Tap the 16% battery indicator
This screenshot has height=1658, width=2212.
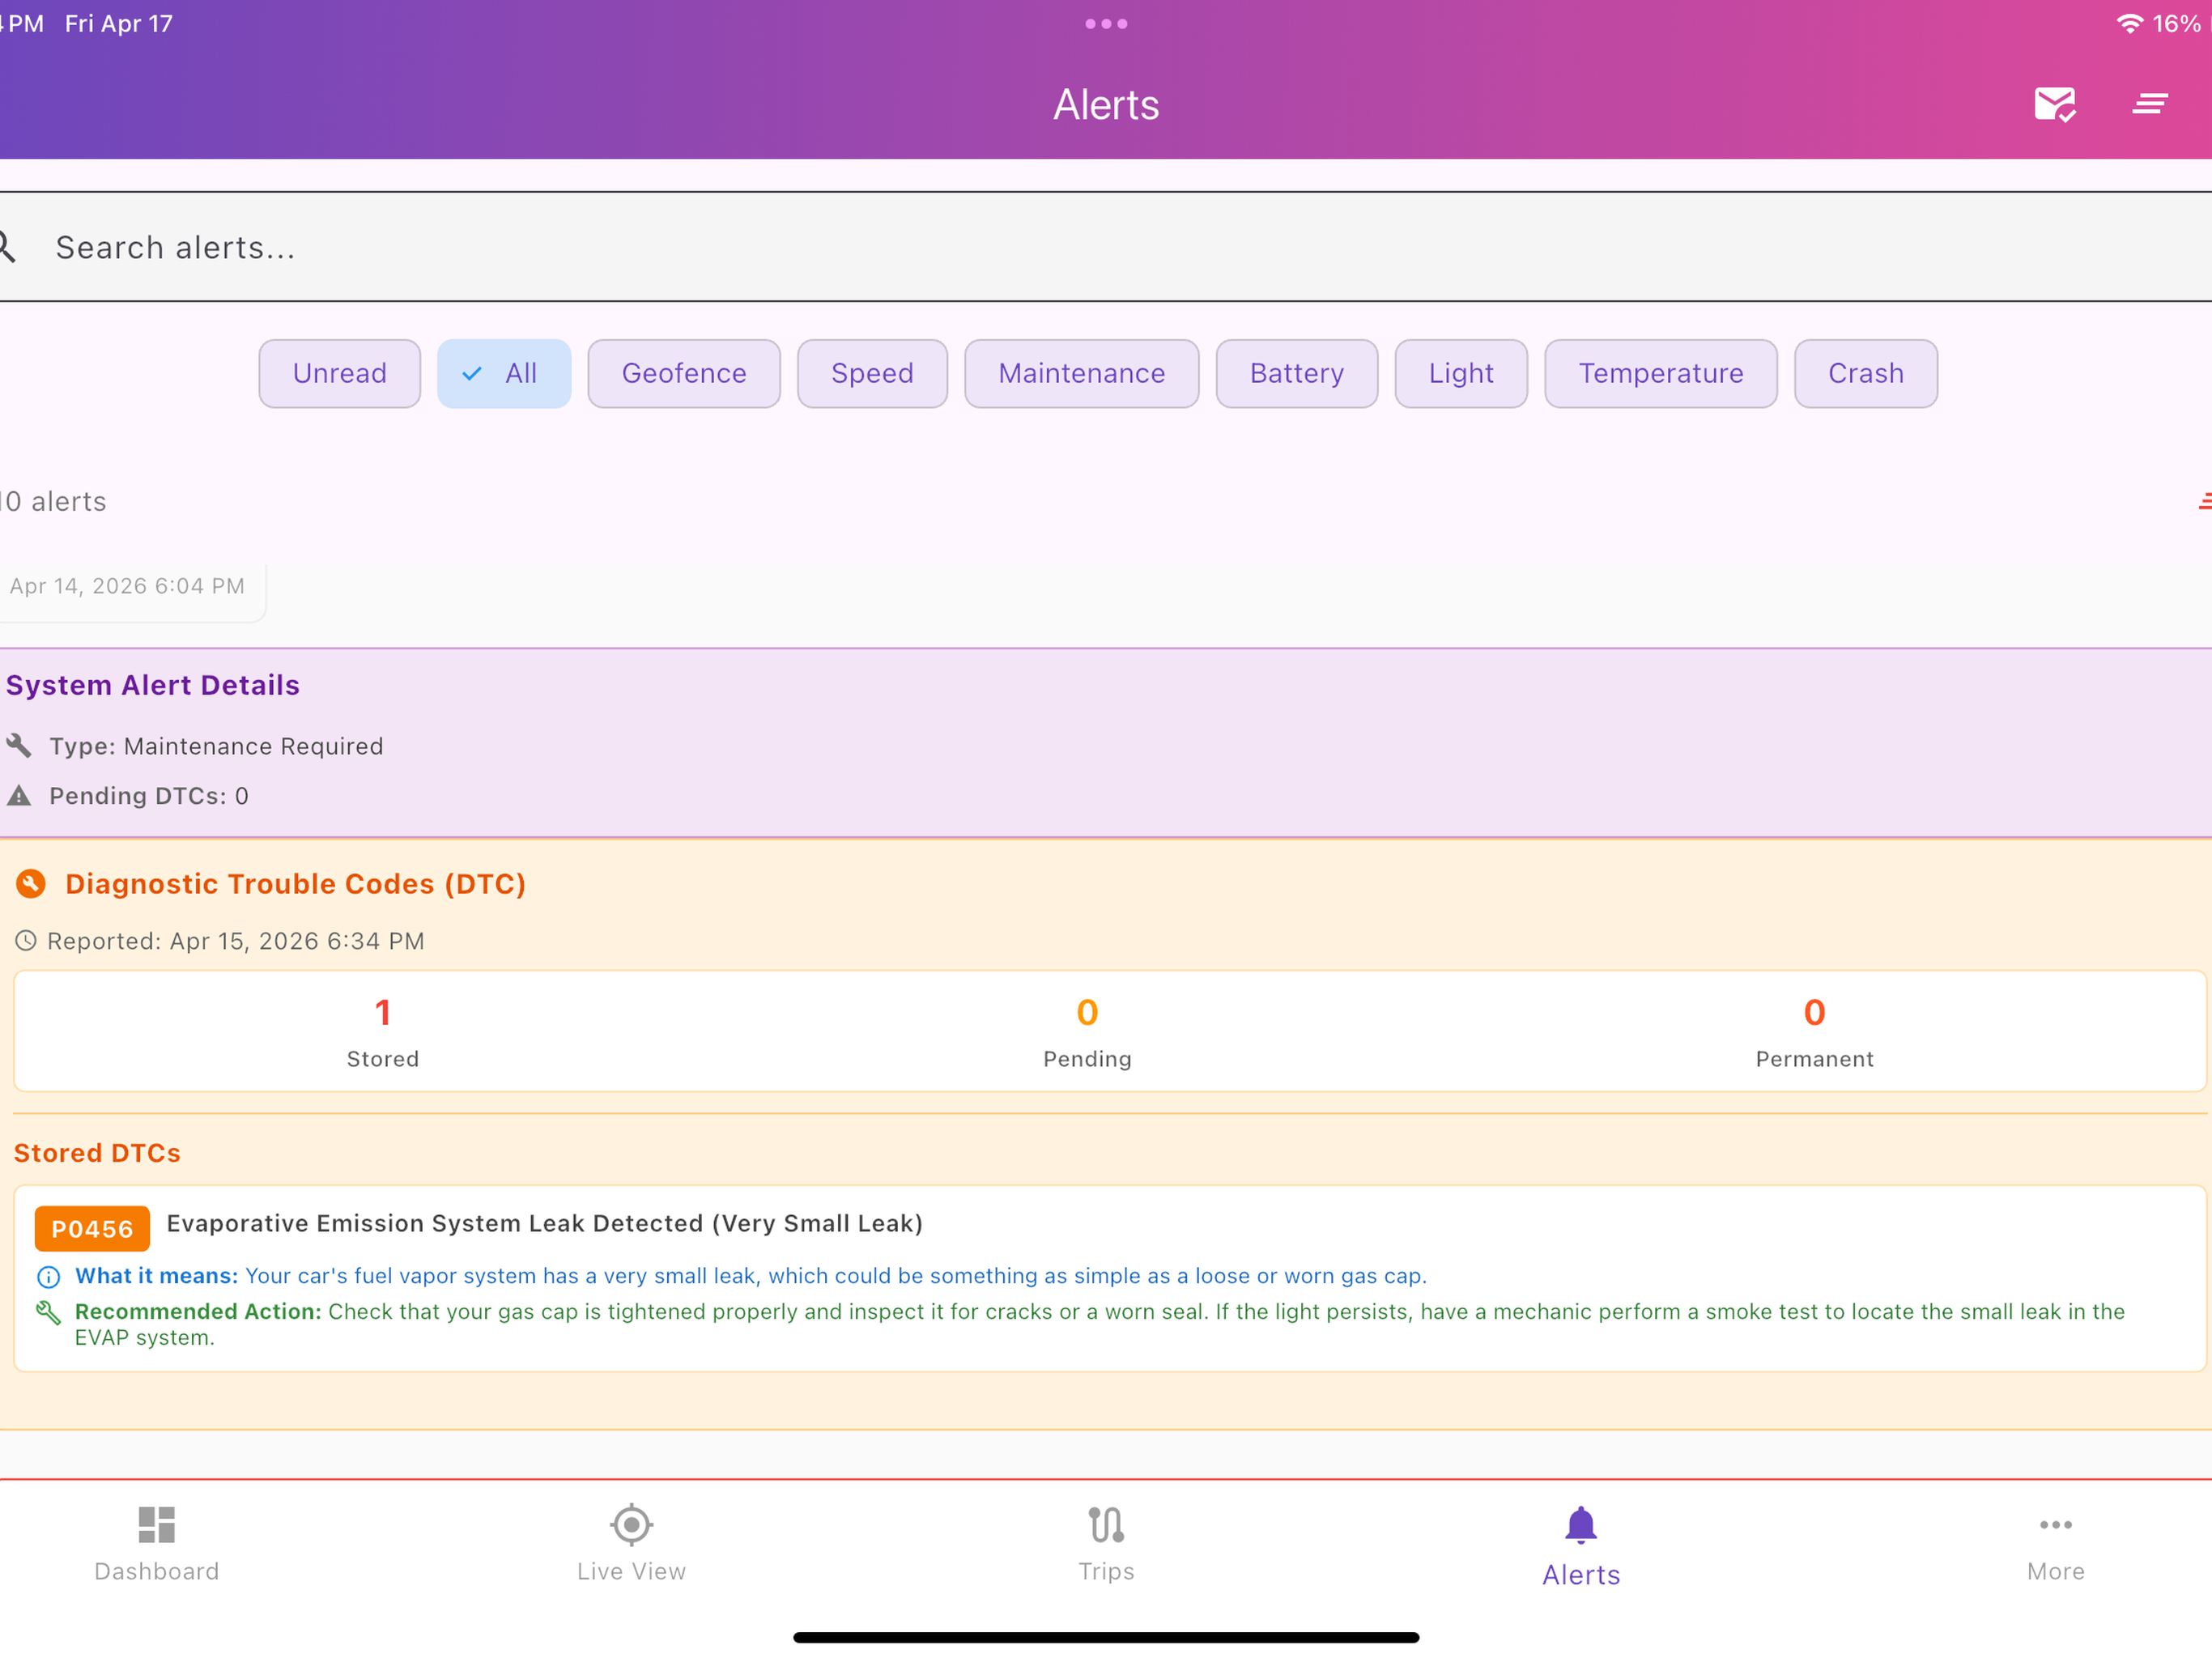tap(2176, 23)
